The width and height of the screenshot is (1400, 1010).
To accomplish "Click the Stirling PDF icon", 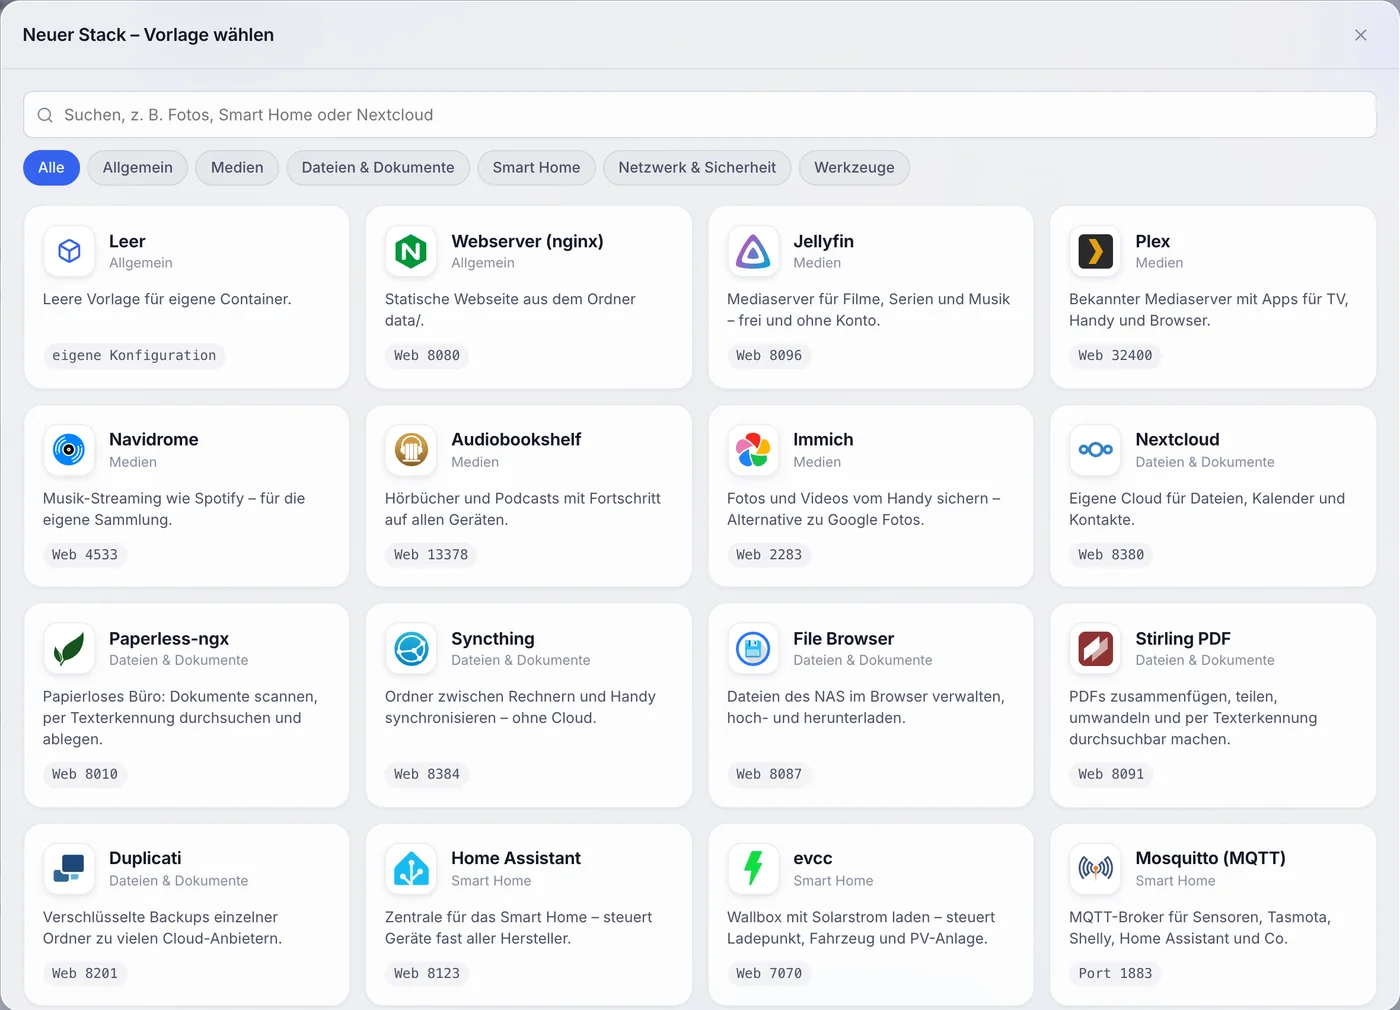I will tap(1095, 649).
